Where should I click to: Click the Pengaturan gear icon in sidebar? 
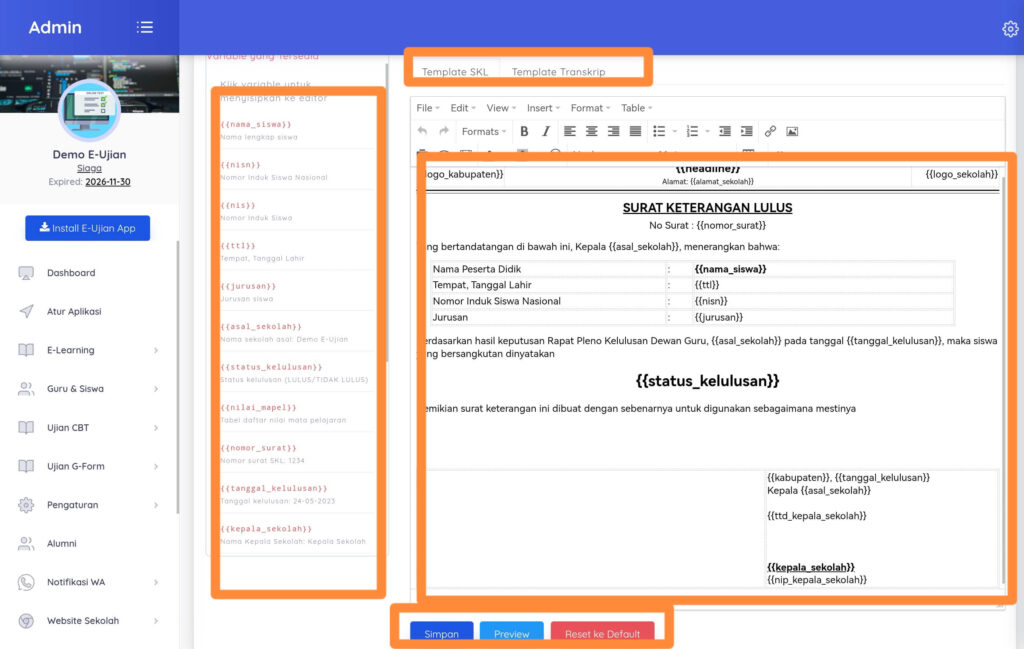(x=26, y=505)
